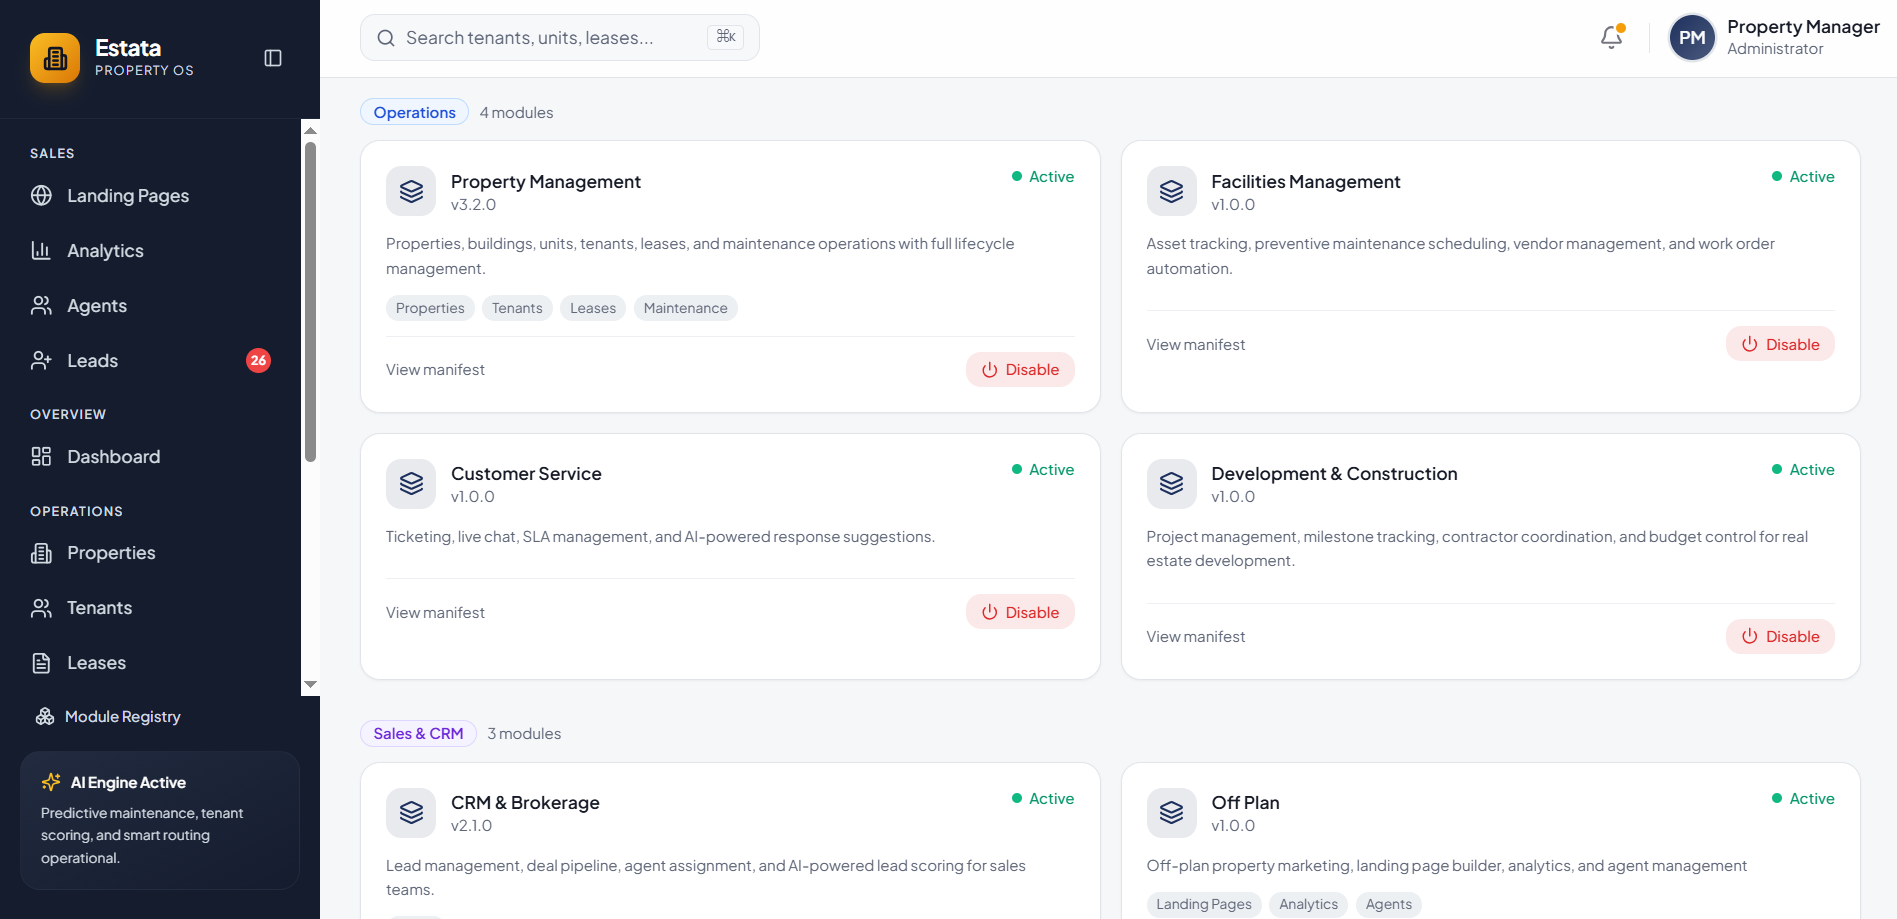The width and height of the screenshot is (1897, 919).
Task: Click the Facilities Management layers icon
Action: (x=1171, y=191)
